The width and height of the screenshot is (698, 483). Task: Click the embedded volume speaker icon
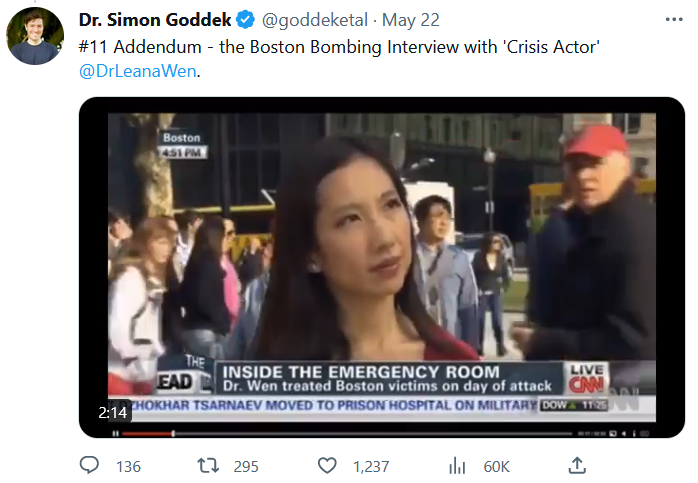624,433
